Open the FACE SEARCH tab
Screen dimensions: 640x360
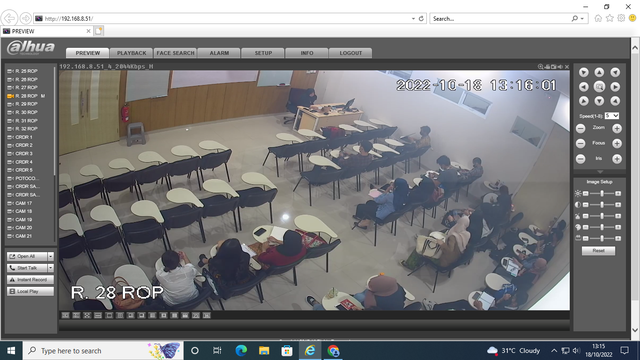point(176,53)
